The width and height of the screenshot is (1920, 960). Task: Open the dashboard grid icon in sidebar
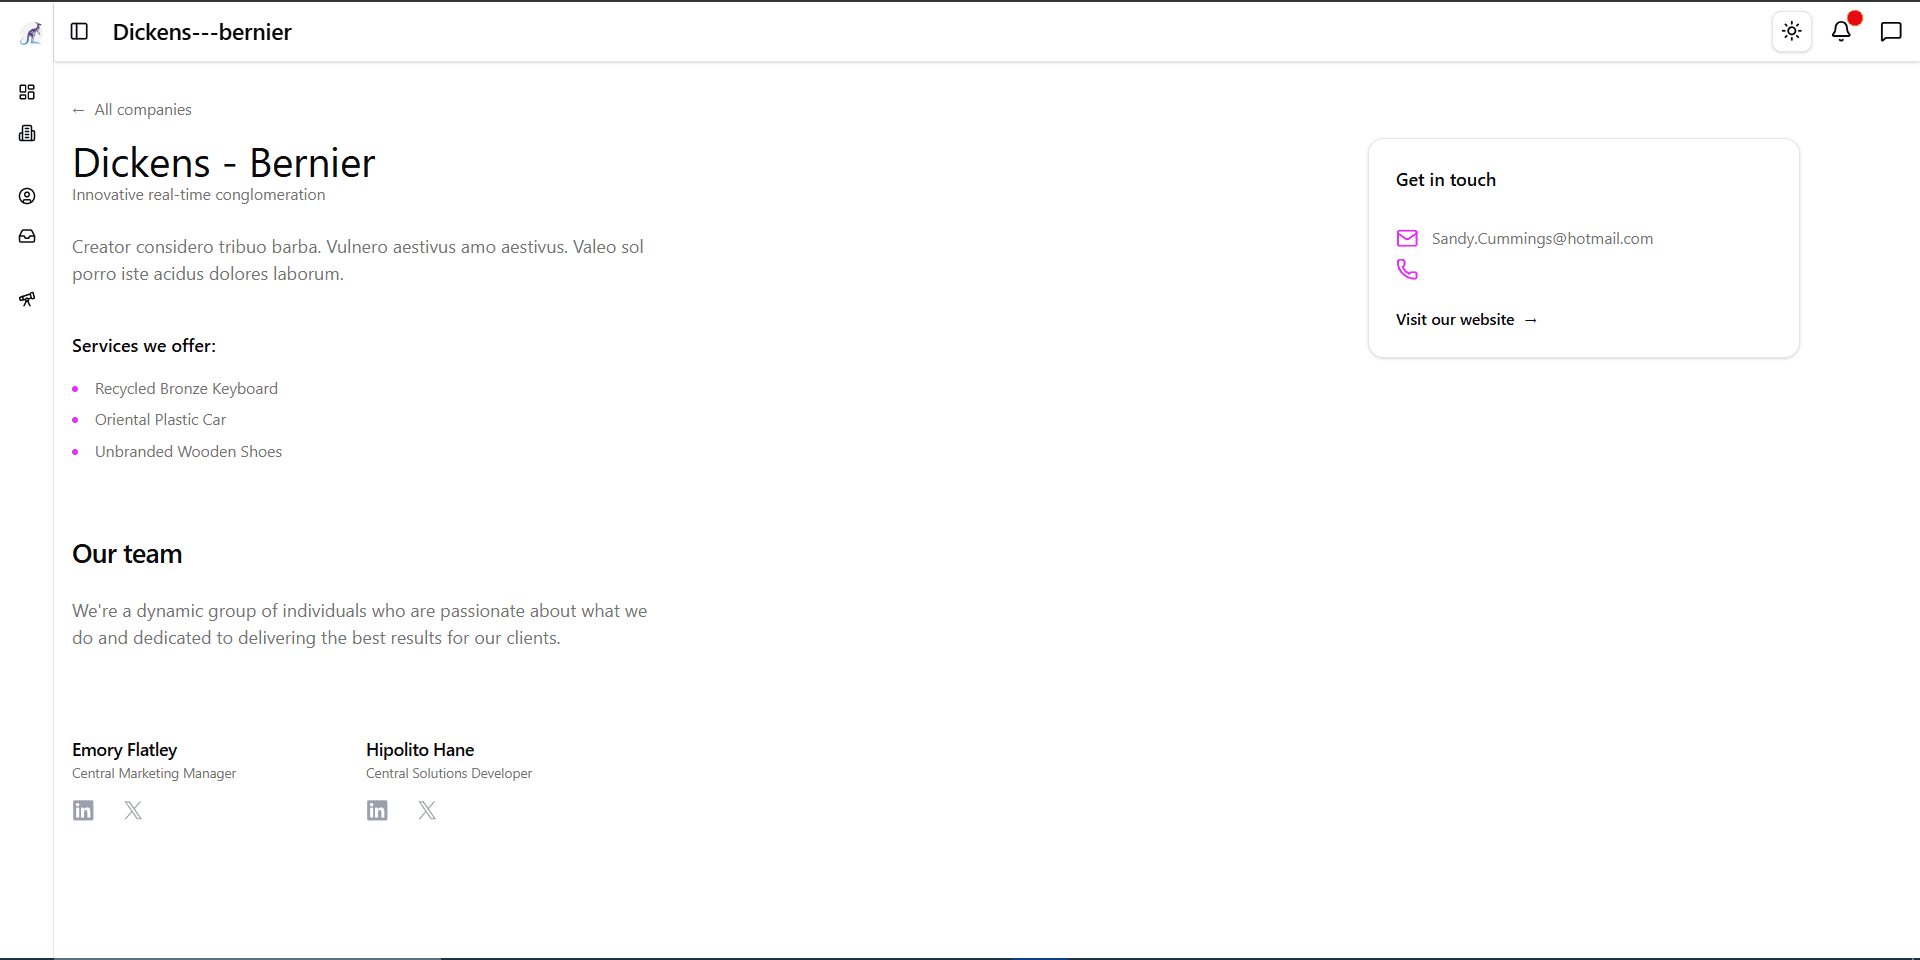coord(27,92)
